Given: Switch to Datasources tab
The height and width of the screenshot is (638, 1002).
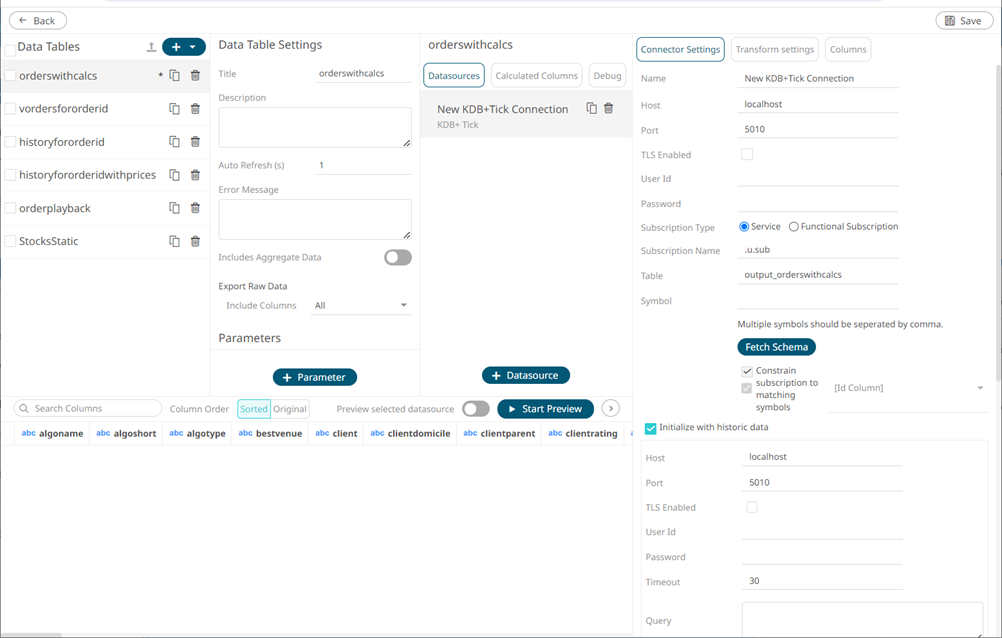Looking at the screenshot, I should 454,75.
